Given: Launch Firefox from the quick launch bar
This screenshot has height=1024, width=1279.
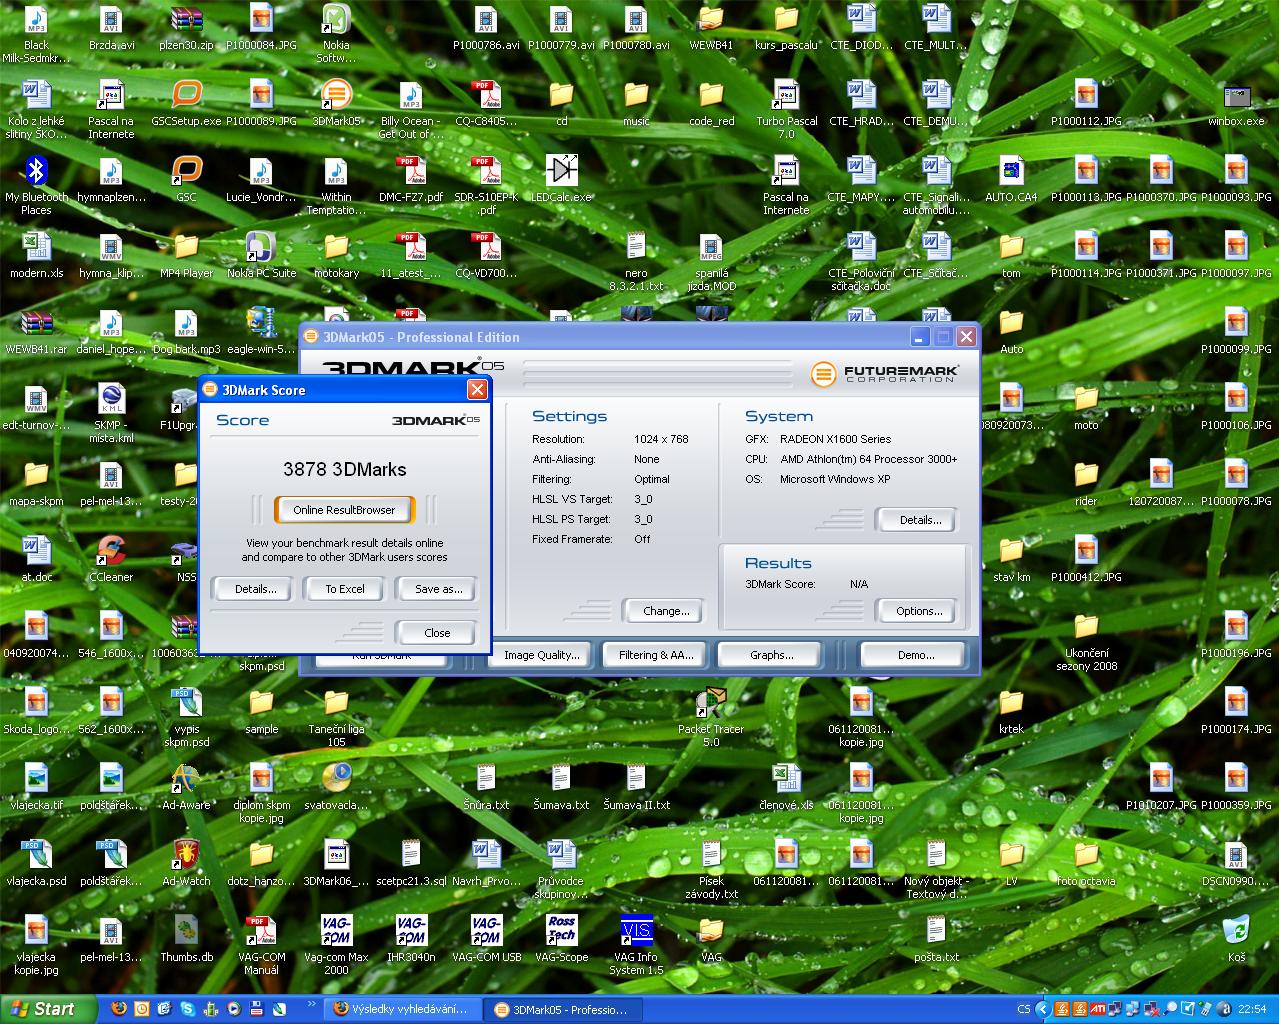Looking at the screenshot, I should pyautogui.click(x=119, y=1009).
